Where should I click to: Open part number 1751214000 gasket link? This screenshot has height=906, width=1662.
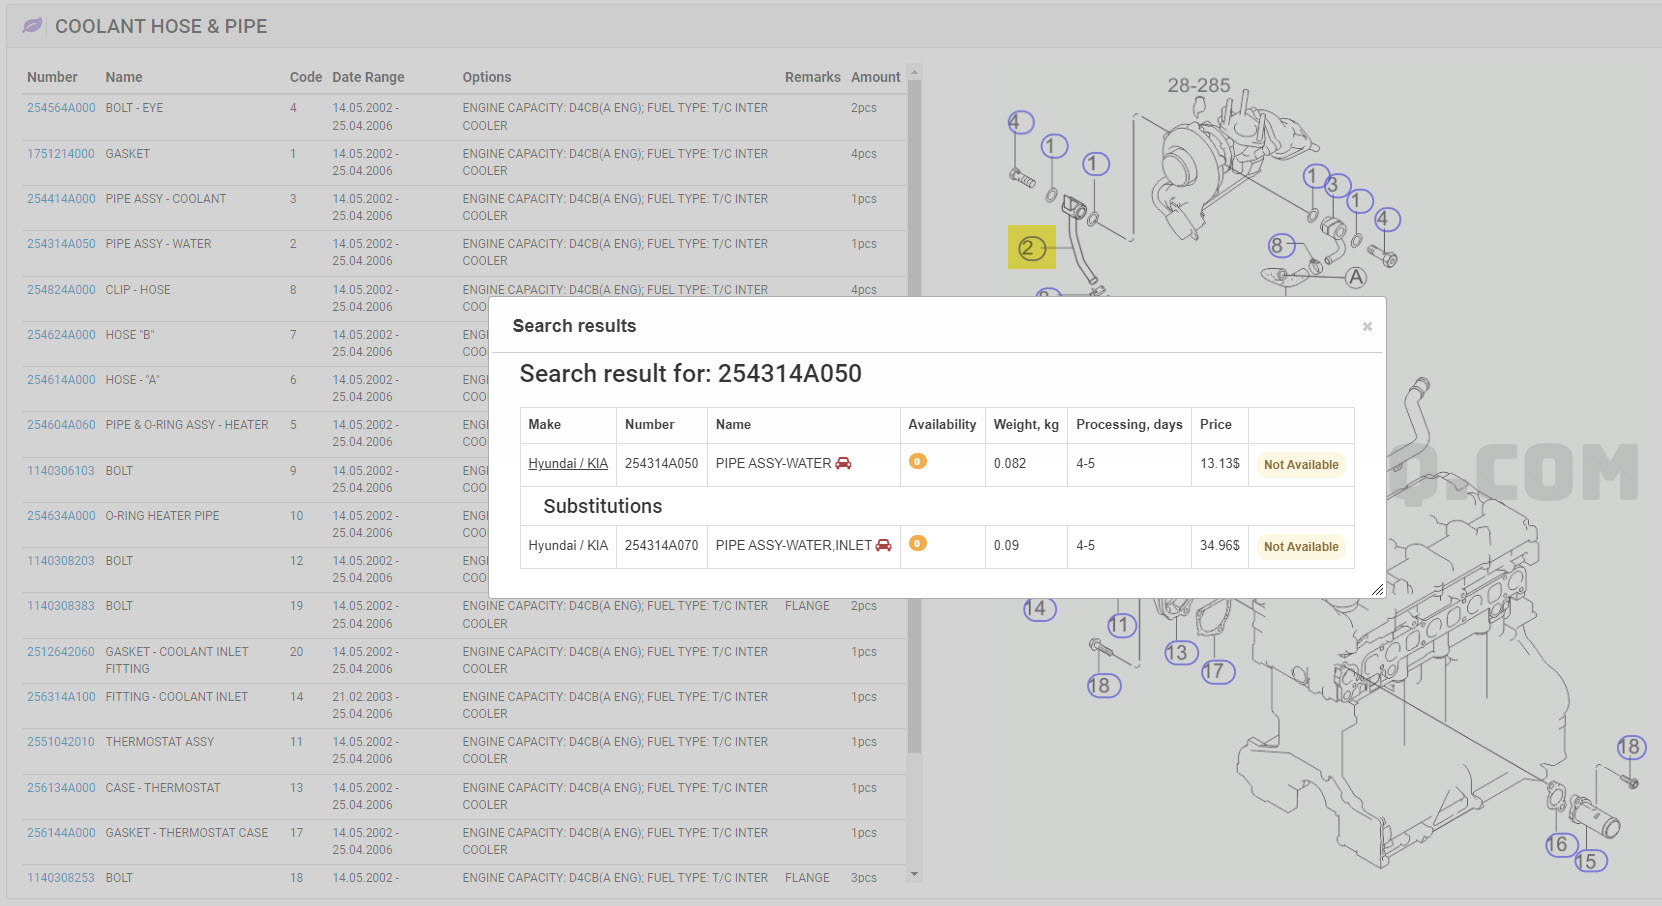coord(61,154)
